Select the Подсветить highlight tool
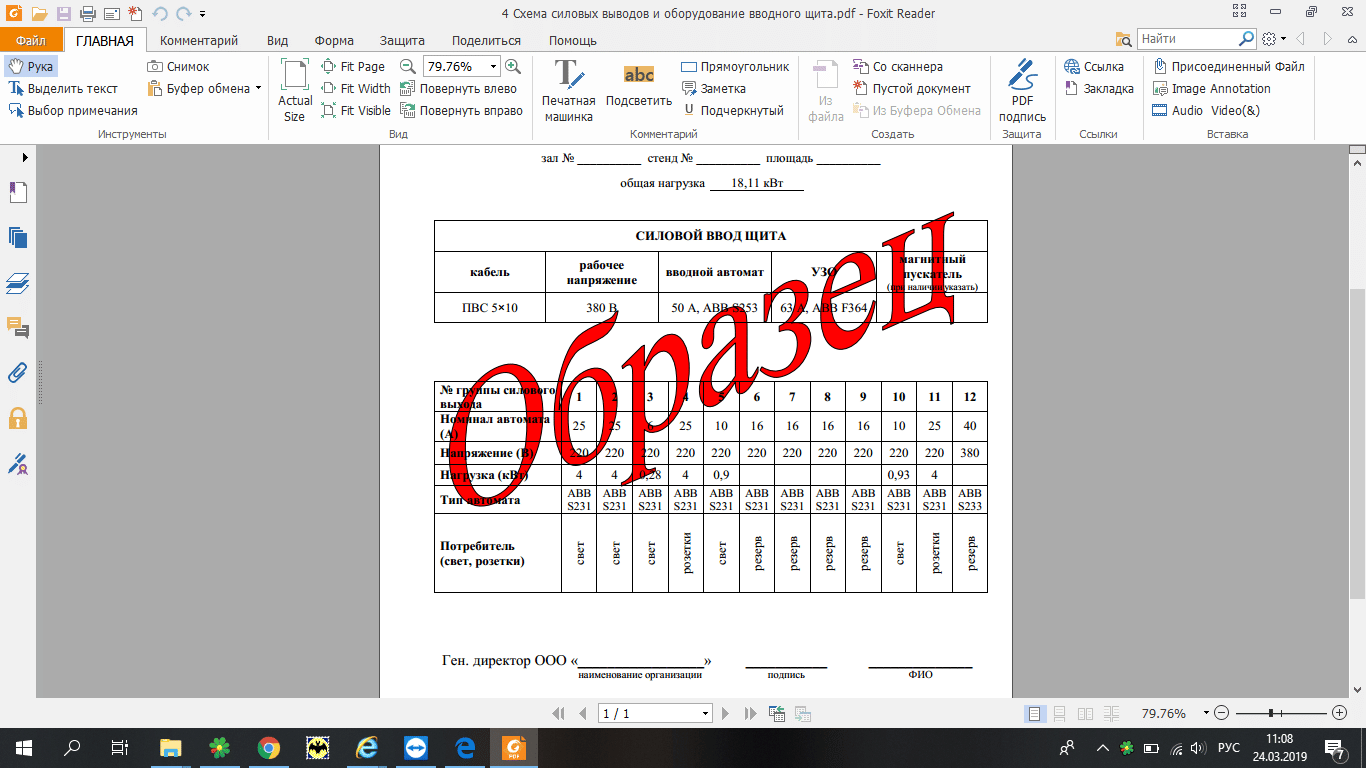Screen dimensions: 1366x768 click(638, 90)
